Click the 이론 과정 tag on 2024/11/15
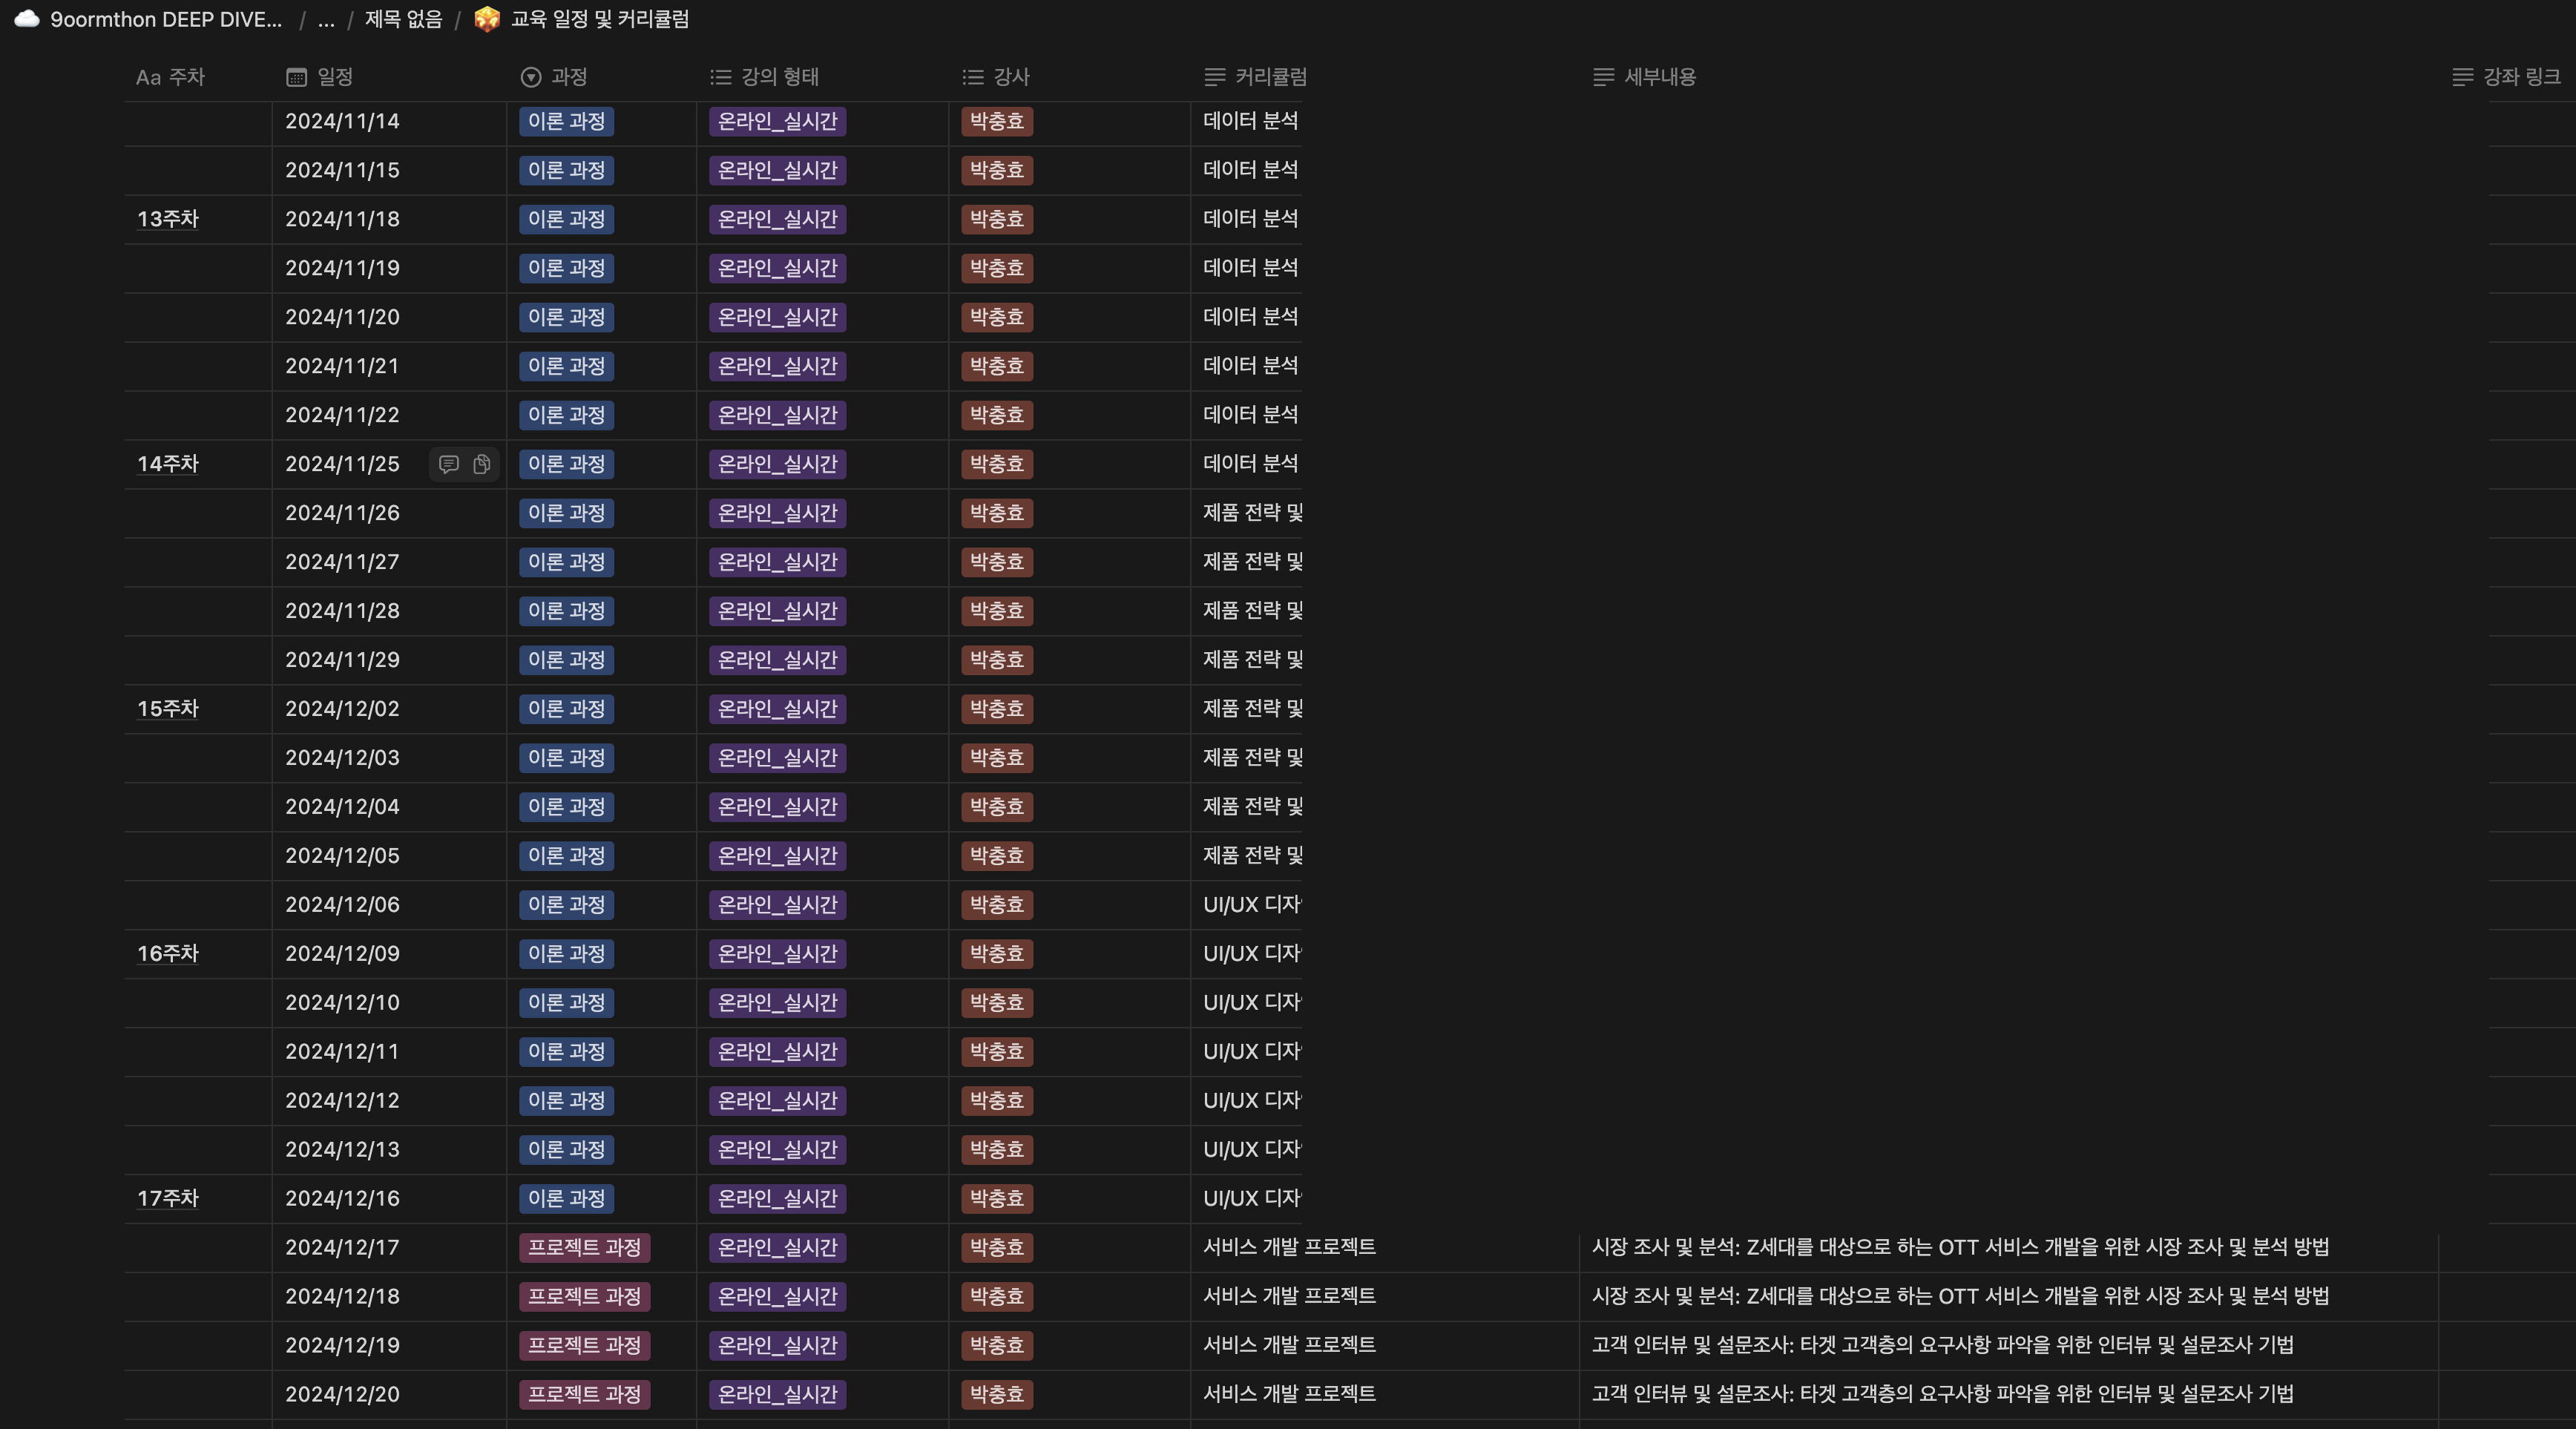 pos(567,170)
